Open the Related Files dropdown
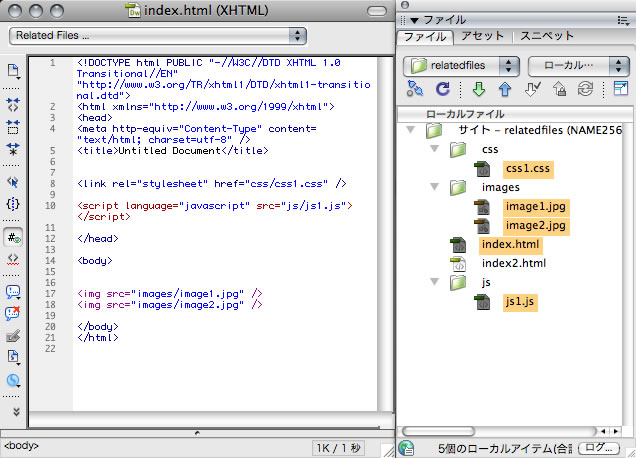This screenshot has height=458, width=636. (x=158, y=36)
